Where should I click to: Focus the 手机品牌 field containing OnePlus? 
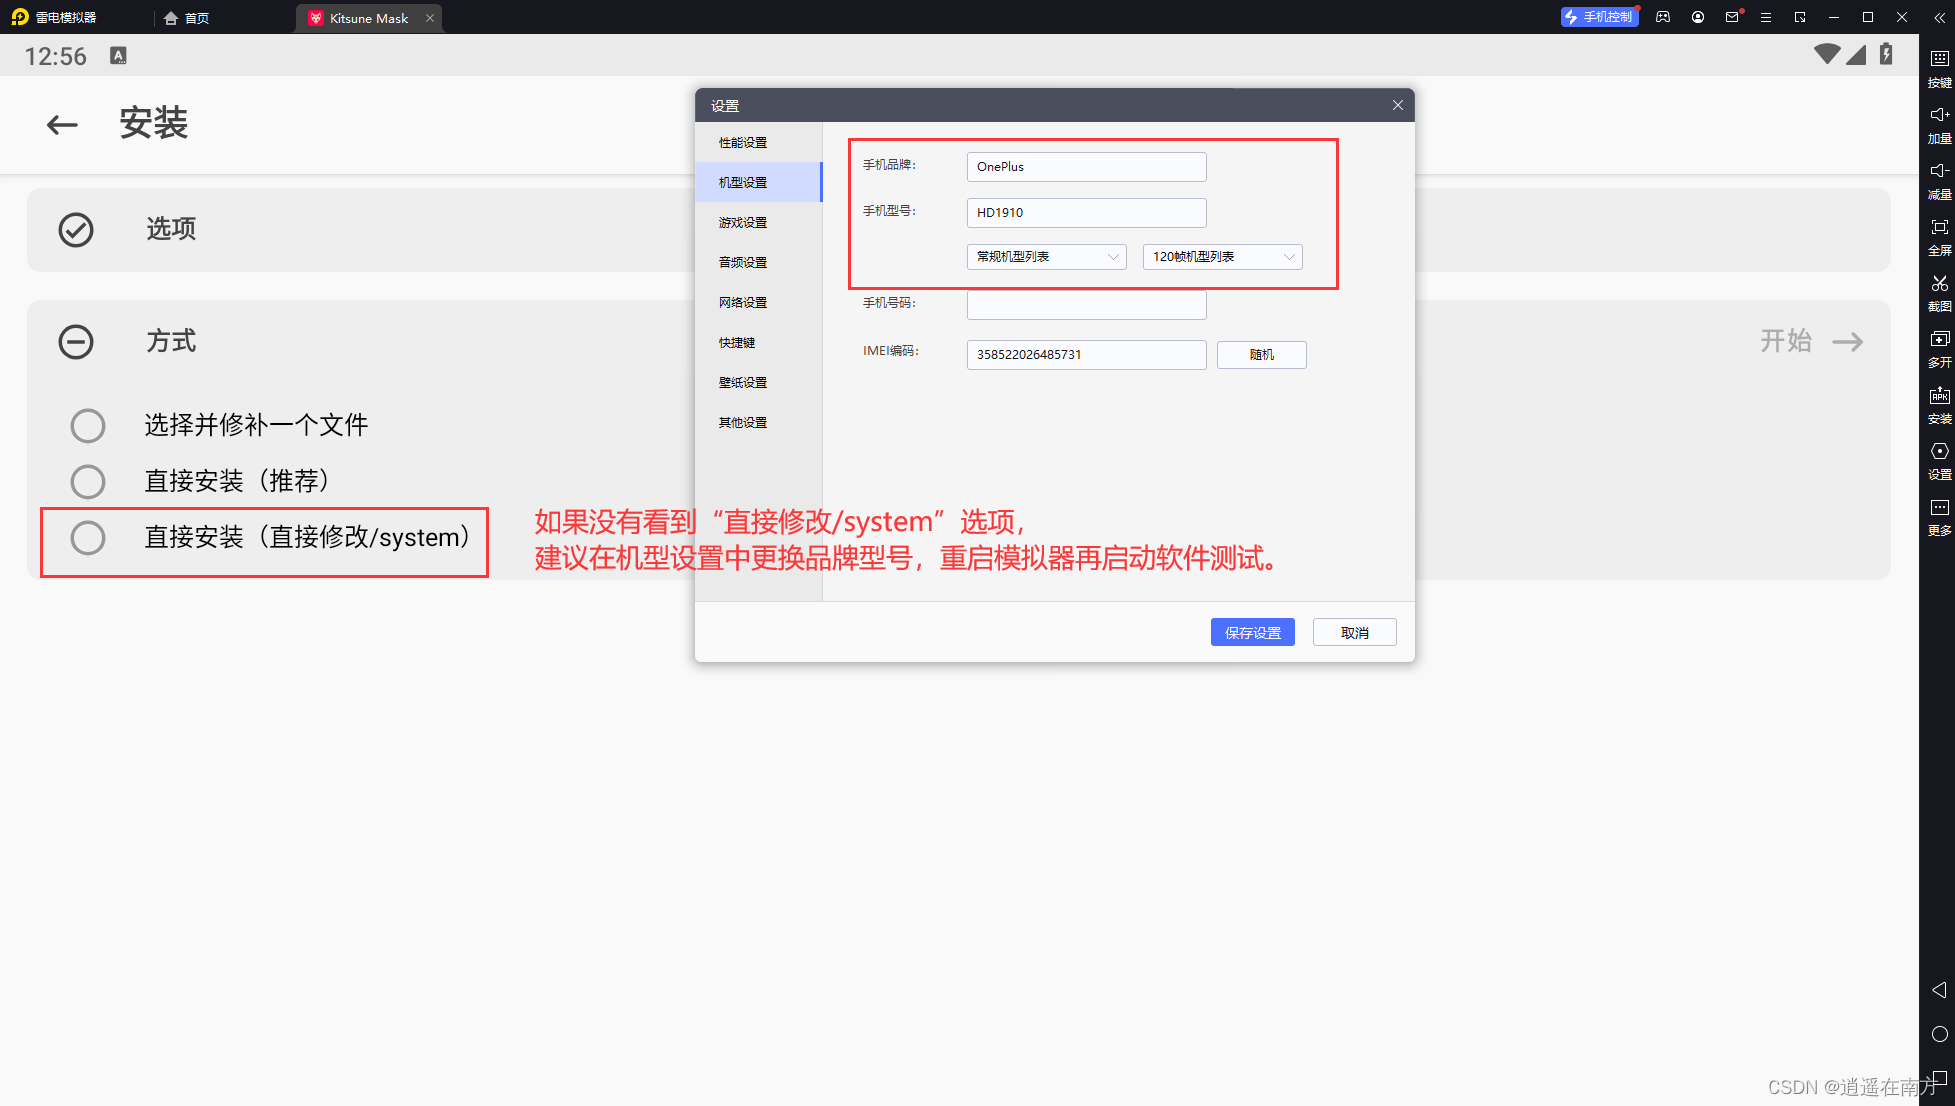1086,167
